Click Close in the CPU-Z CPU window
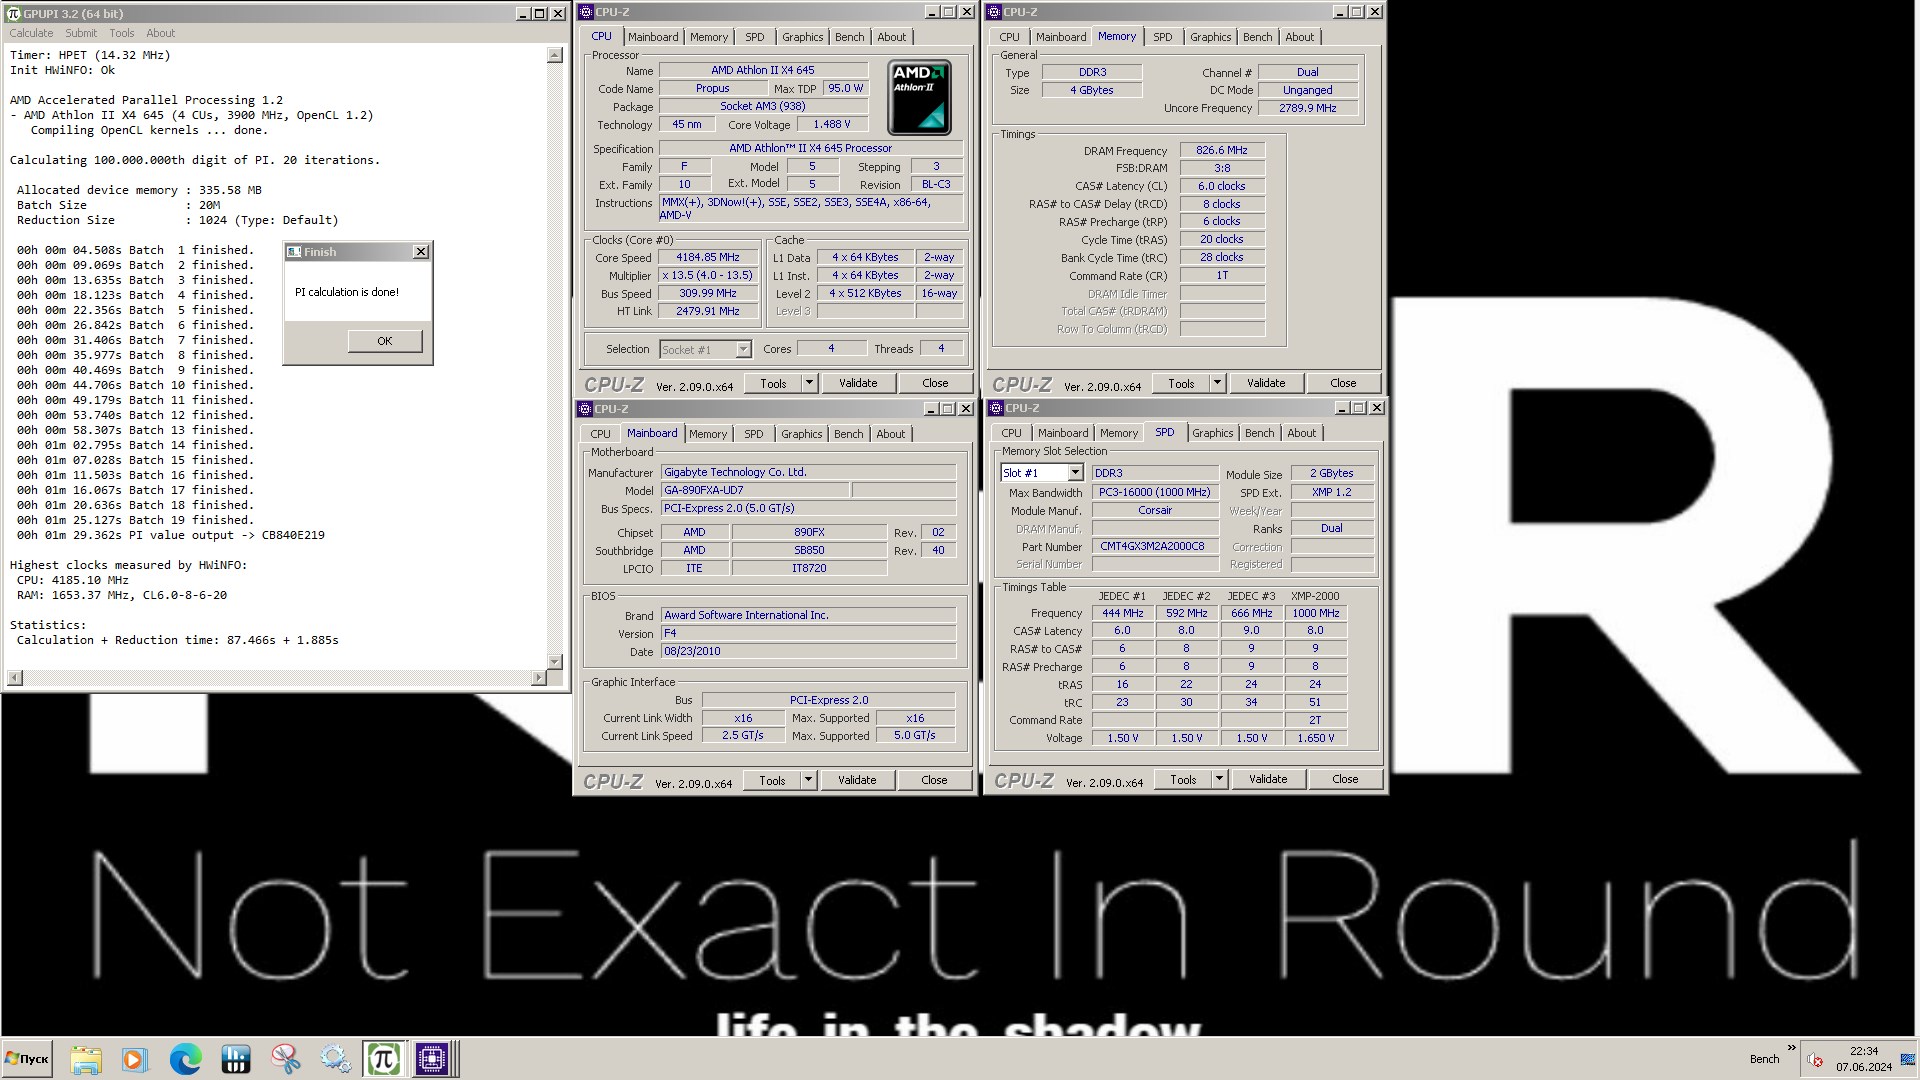 pos(935,383)
